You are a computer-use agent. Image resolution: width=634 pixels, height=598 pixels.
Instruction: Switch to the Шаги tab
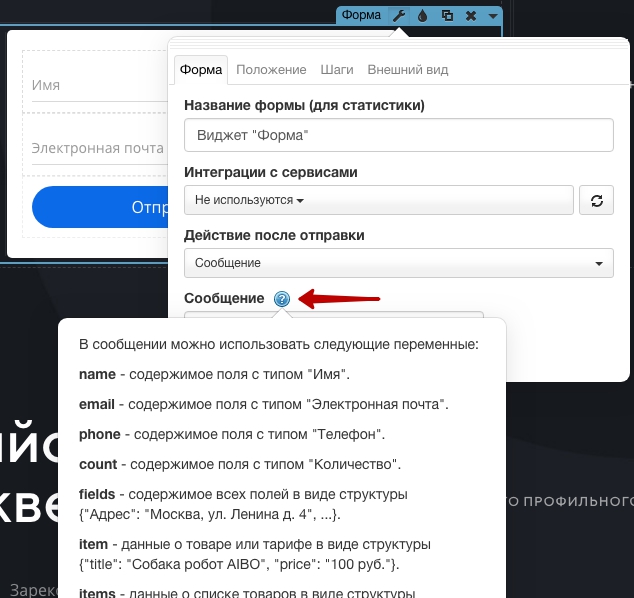(x=337, y=70)
